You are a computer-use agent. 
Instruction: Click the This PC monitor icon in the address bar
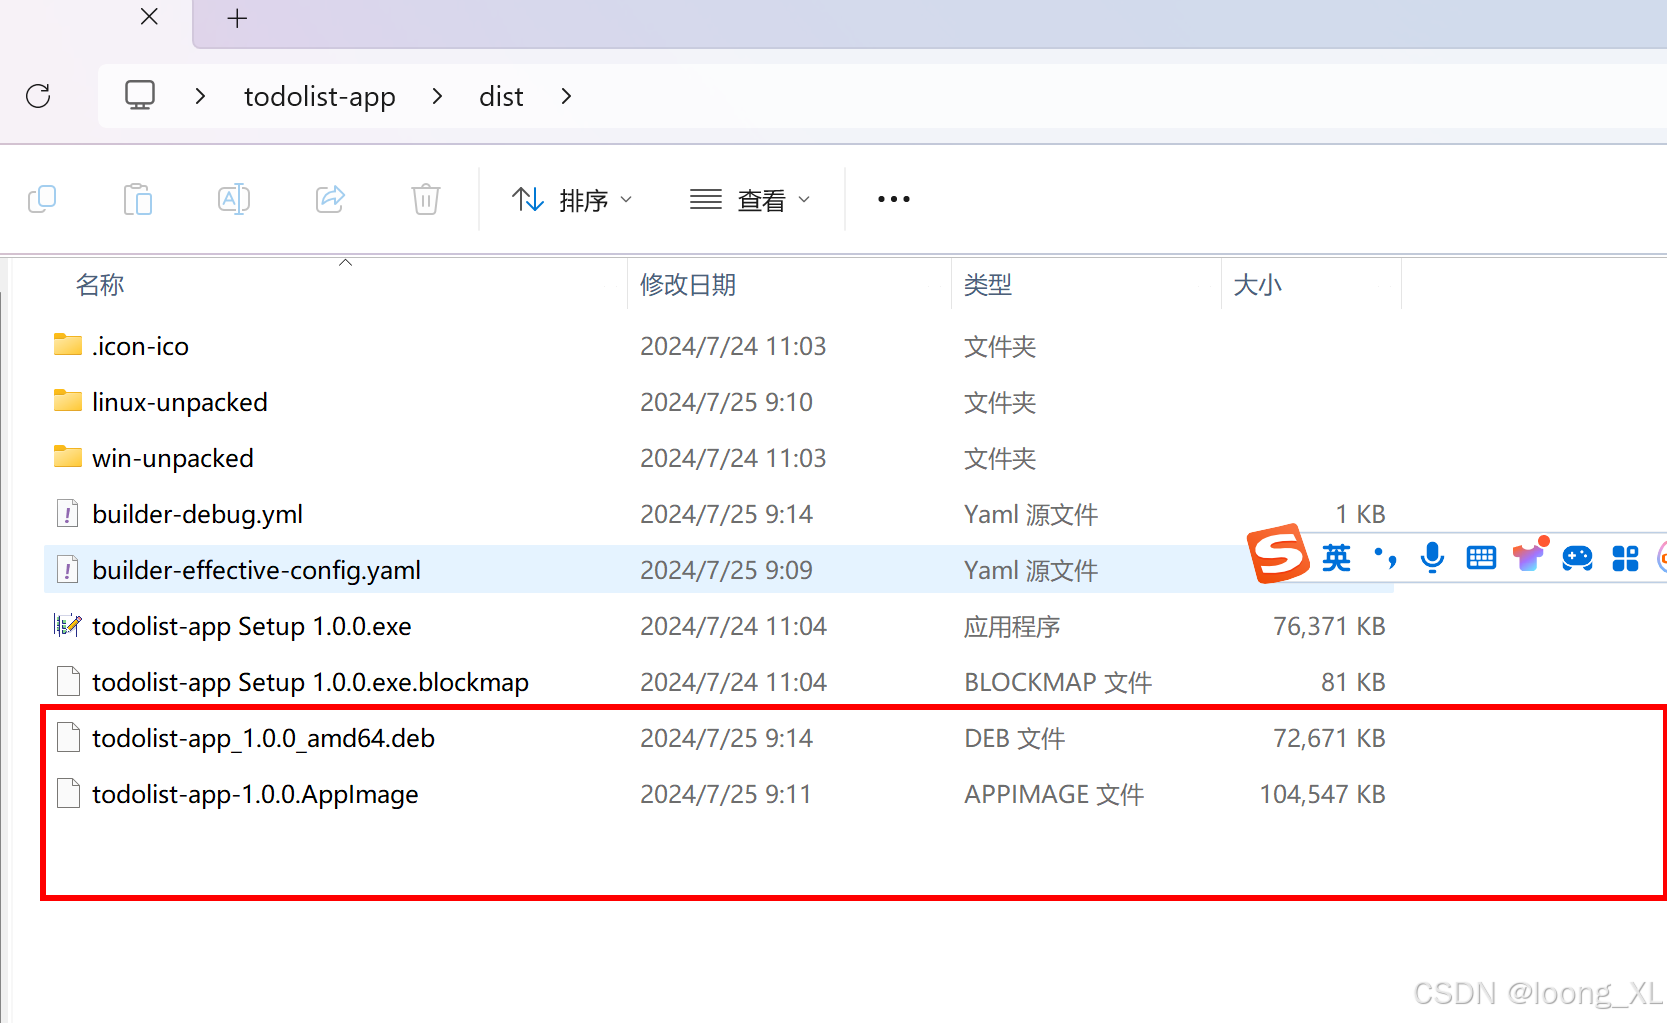click(140, 96)
